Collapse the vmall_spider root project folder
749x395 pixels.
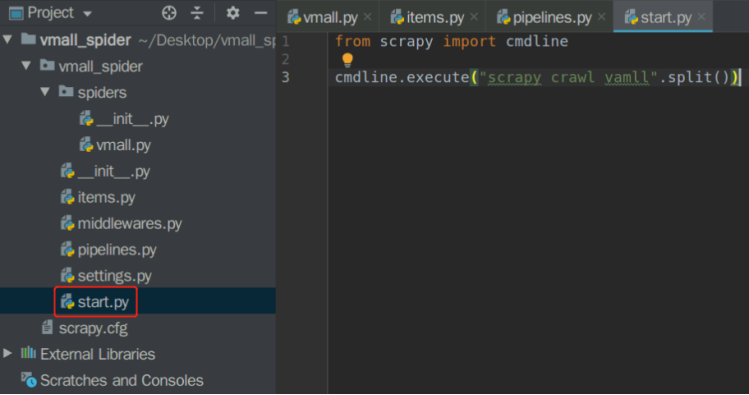click(x=8, y=40)
